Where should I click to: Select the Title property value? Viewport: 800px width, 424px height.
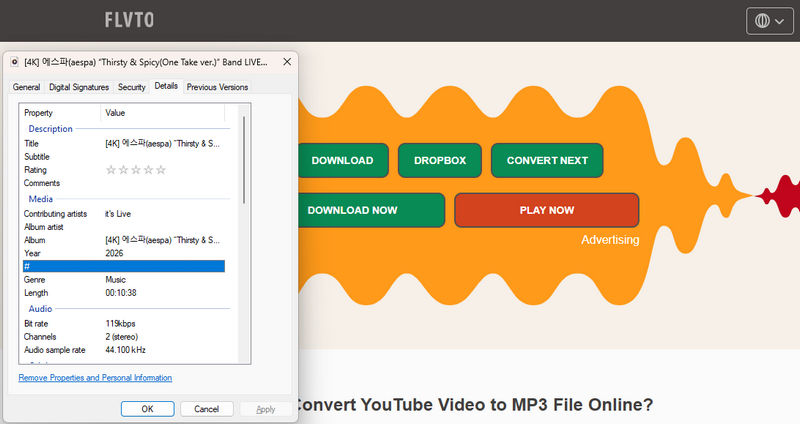click(162, 144)
